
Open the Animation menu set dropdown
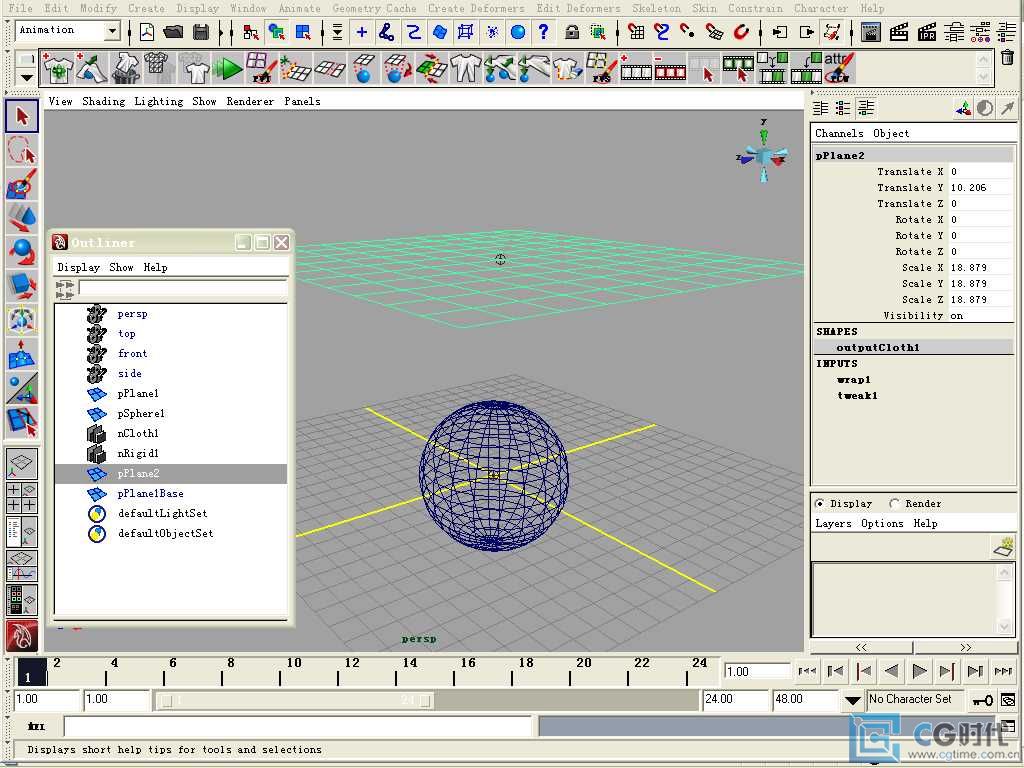pyautogui.click(x=112, y=31)
